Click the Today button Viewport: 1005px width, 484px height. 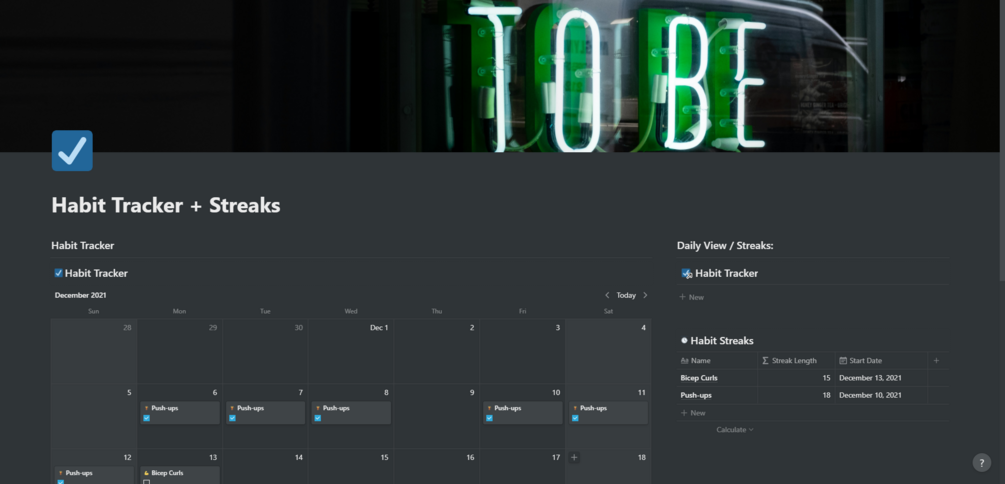pyautogui.click(x=626, y=296)
